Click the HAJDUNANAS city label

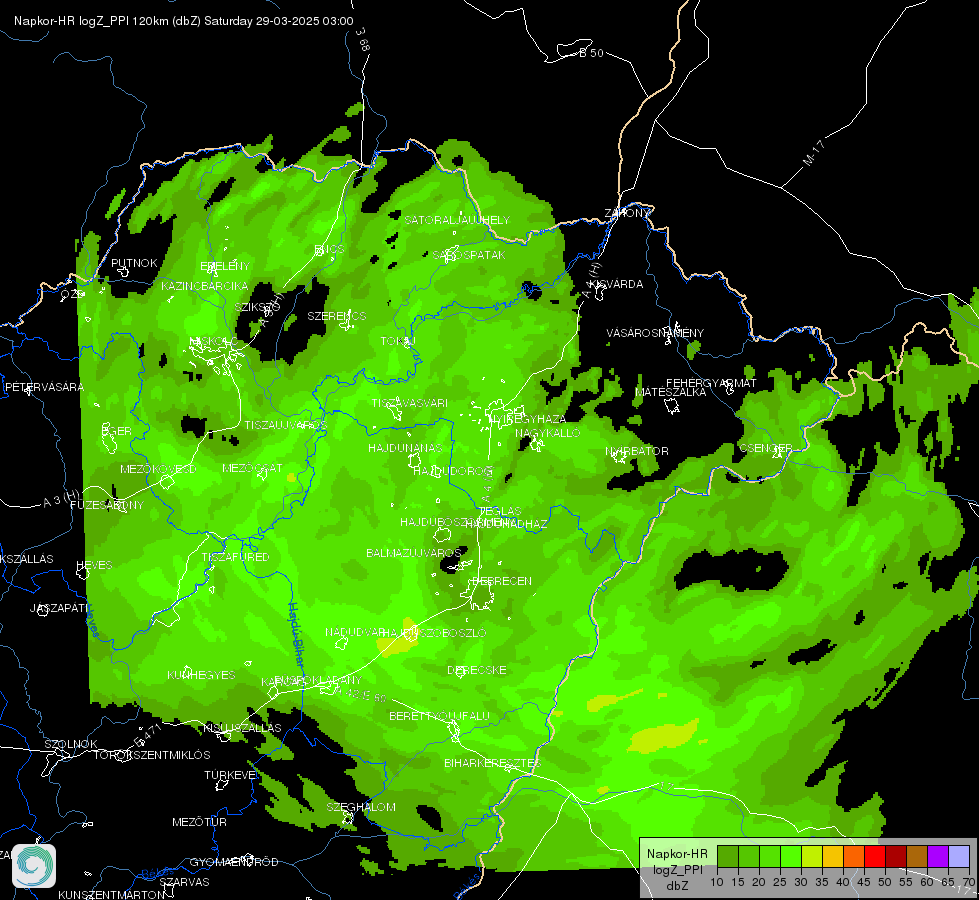[x=405, y=448]
